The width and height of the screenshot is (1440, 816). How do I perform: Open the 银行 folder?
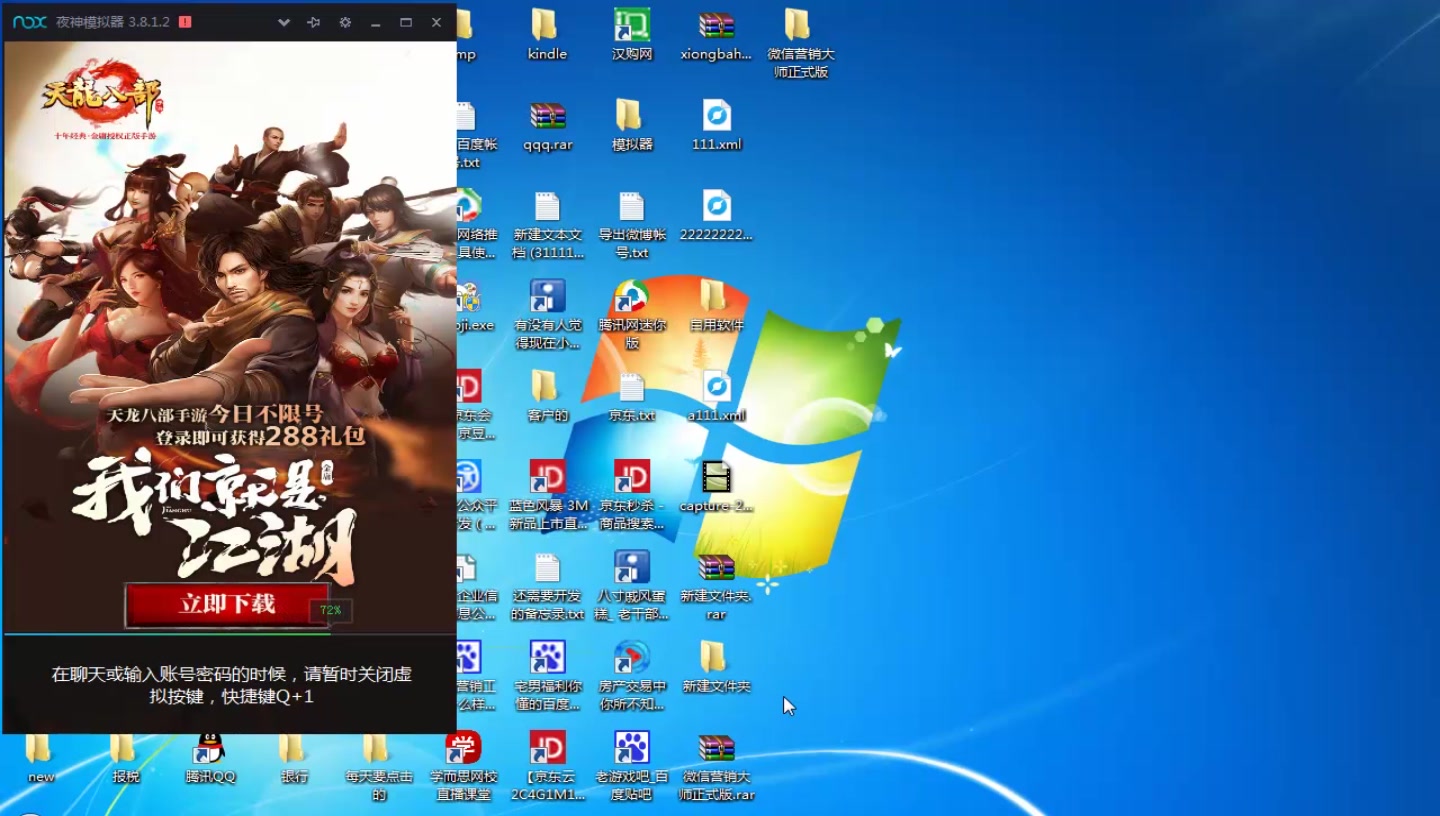tap(294, 757)
